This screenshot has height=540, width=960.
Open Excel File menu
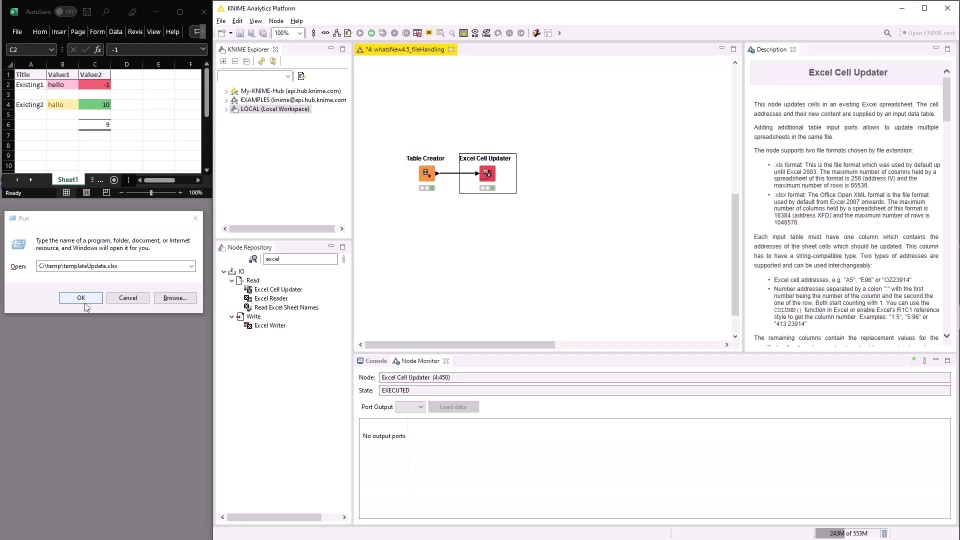[x=17, y=32]
